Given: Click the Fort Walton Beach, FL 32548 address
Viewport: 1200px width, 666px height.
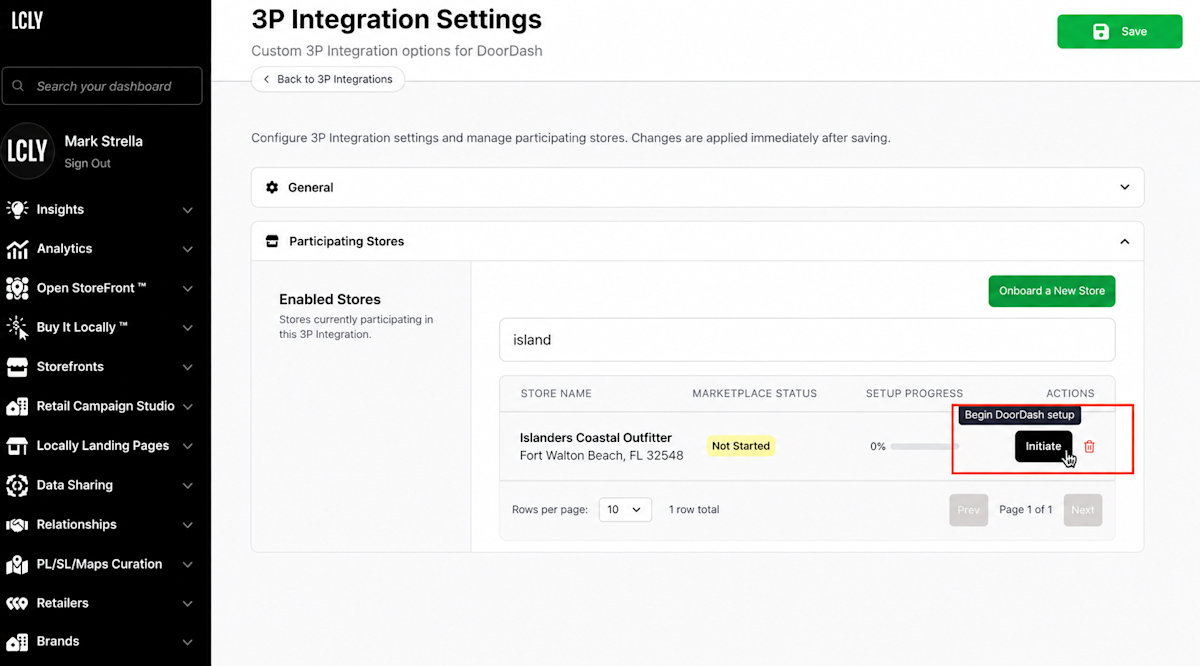Looking at the screenshot, I should coord(602,456).
